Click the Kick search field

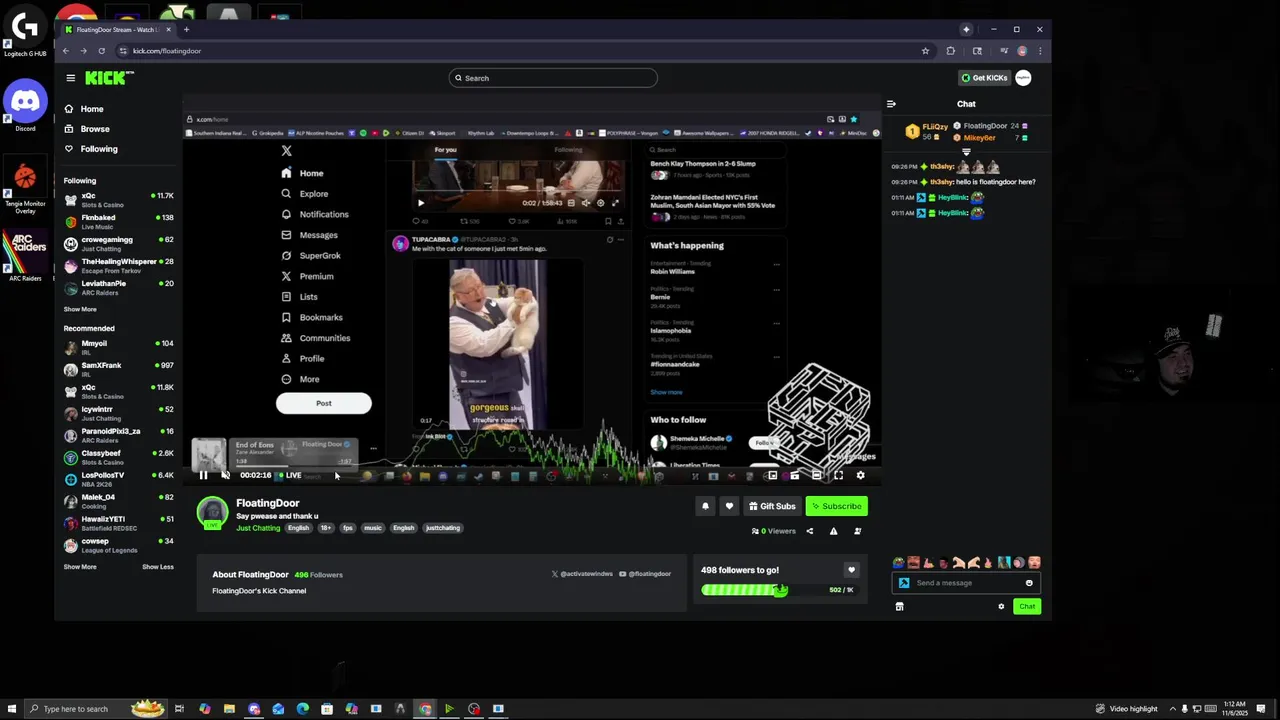(553, 78)
